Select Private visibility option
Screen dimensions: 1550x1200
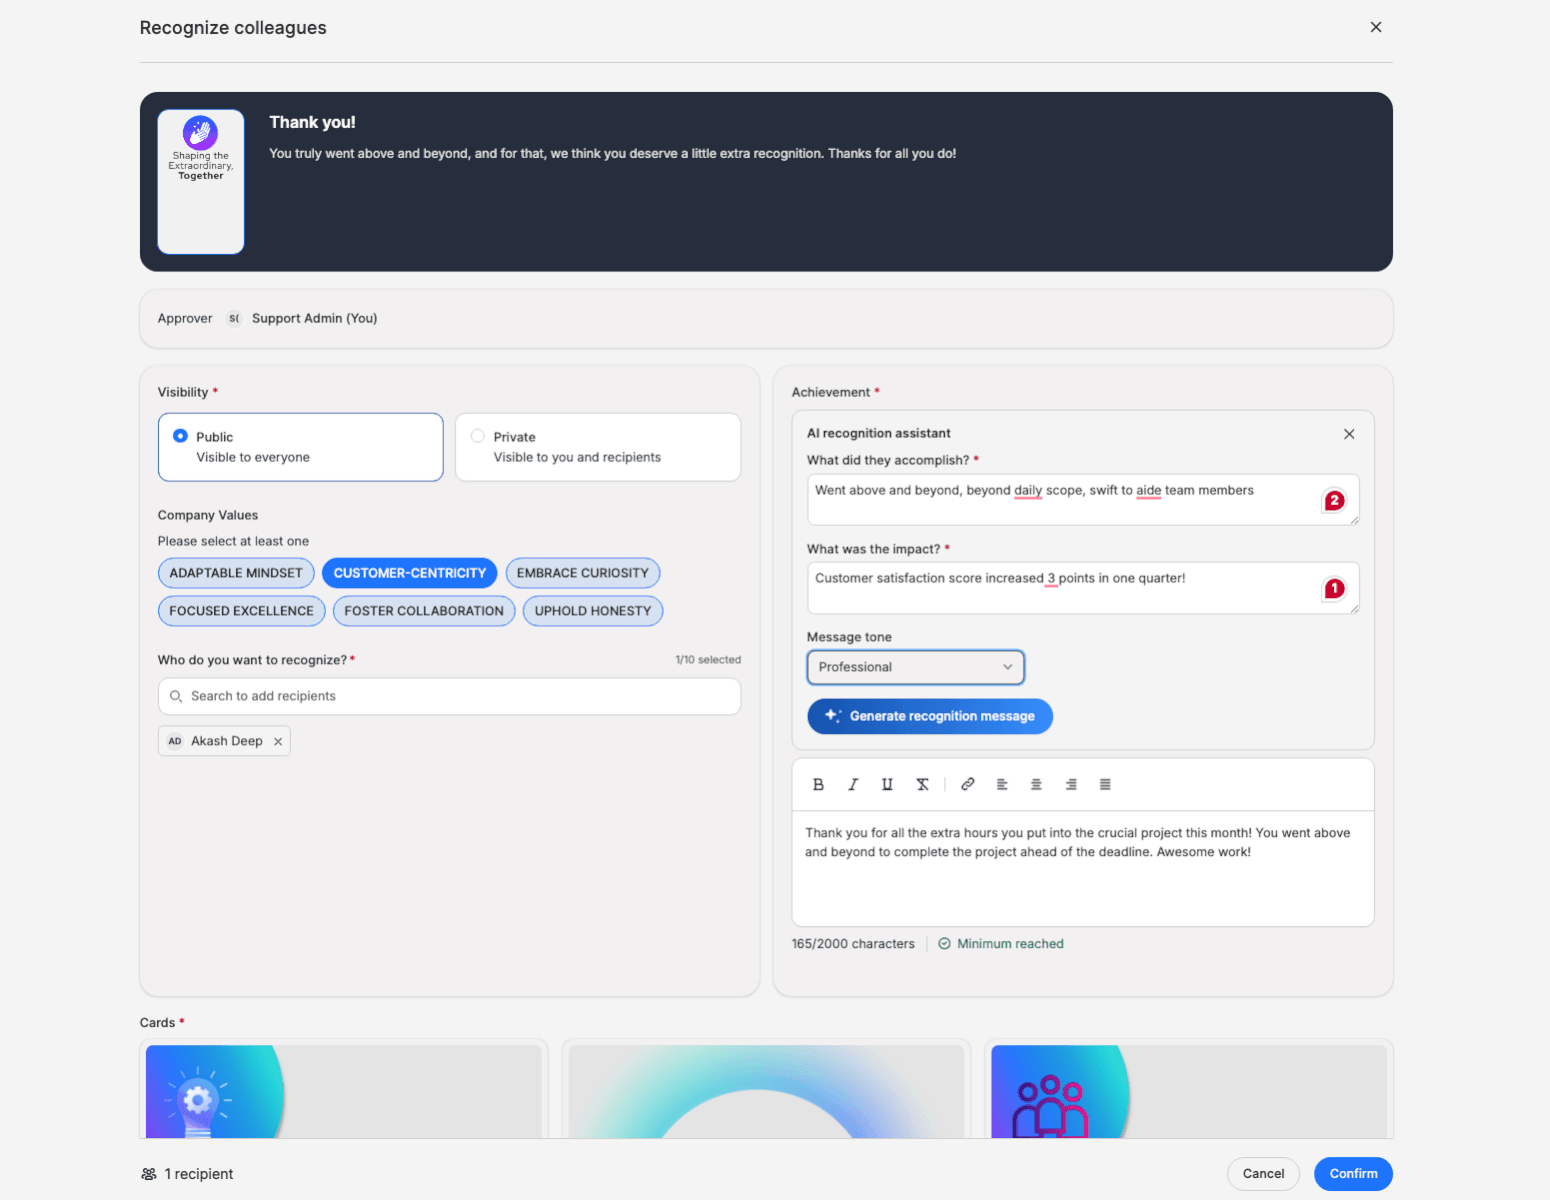coord(598,447)
